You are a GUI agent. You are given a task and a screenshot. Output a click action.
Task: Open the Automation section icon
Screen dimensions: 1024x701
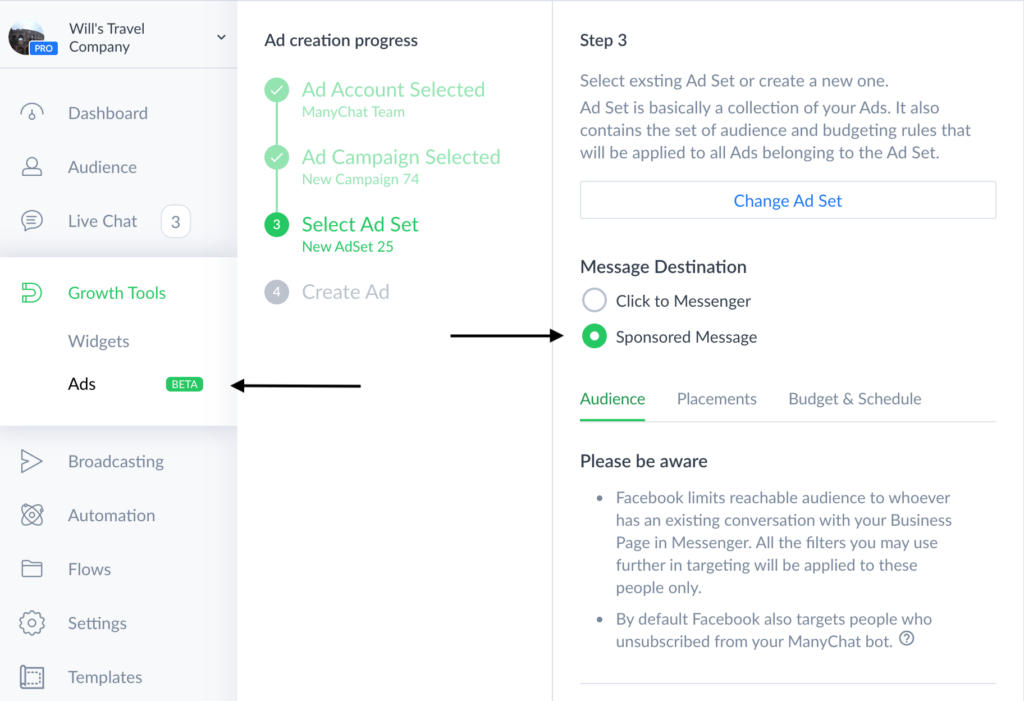pyautogui.click(x=31, y=516)
